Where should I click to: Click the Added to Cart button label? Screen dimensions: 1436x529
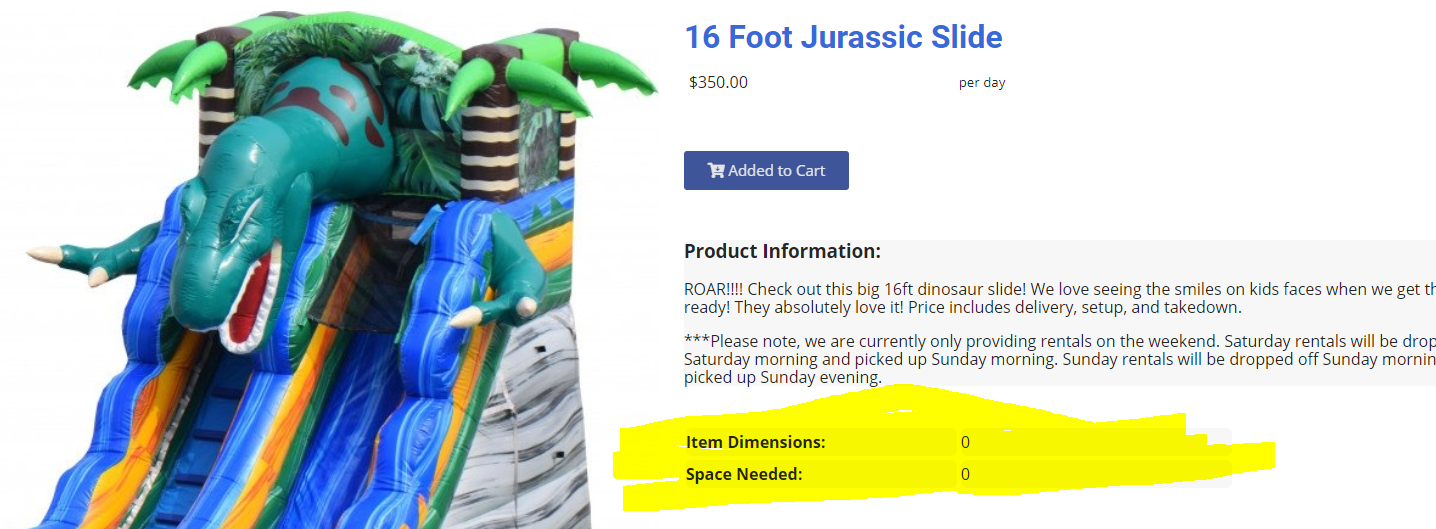click(x=777, y=171)
